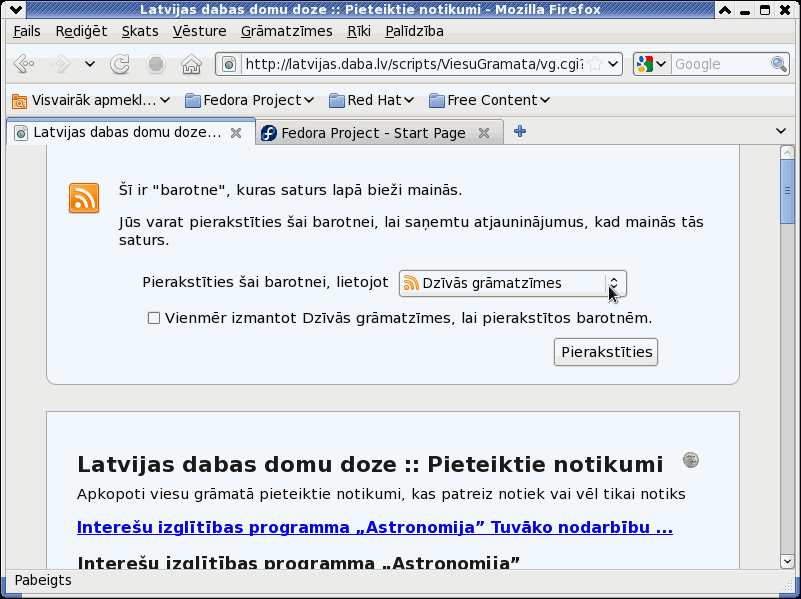Click the Pierakstīties button
The width and height of the screenshot is (801, 599).
tap(606, 352)
